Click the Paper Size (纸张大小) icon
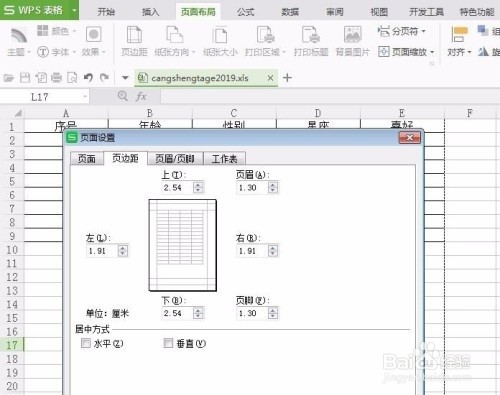The height and width of the screenshot is (395, 500). point(220,35)
